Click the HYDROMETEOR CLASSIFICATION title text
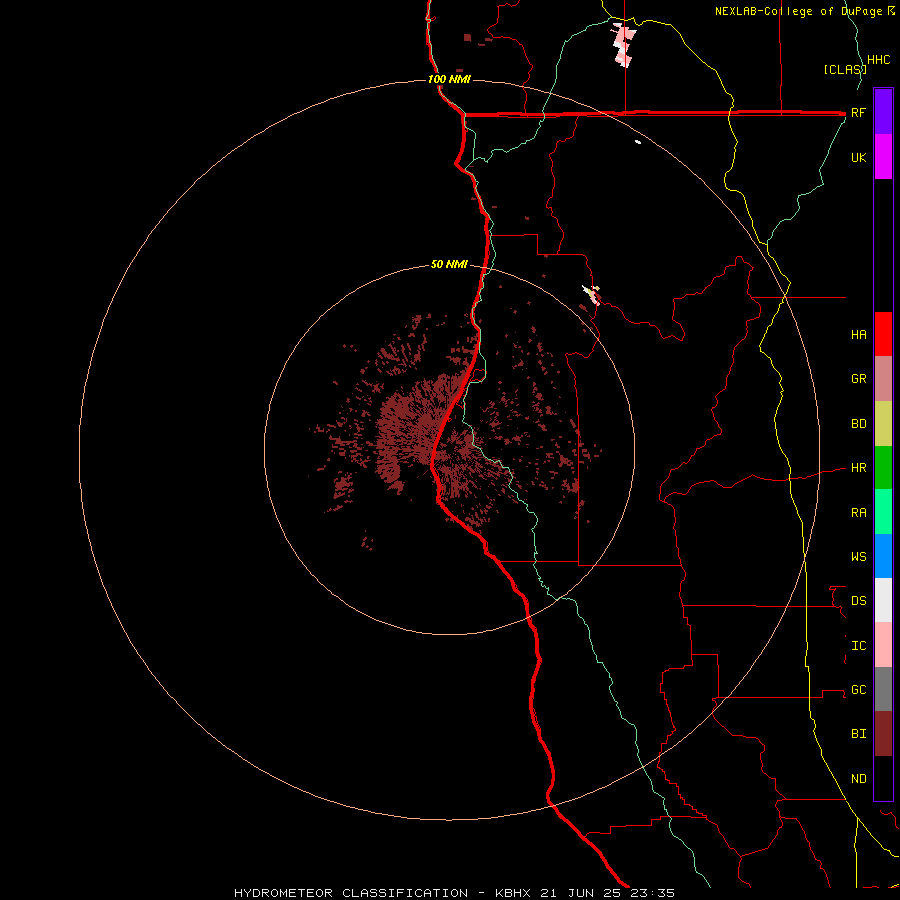 pyautogui.click(x=351, y=893)
